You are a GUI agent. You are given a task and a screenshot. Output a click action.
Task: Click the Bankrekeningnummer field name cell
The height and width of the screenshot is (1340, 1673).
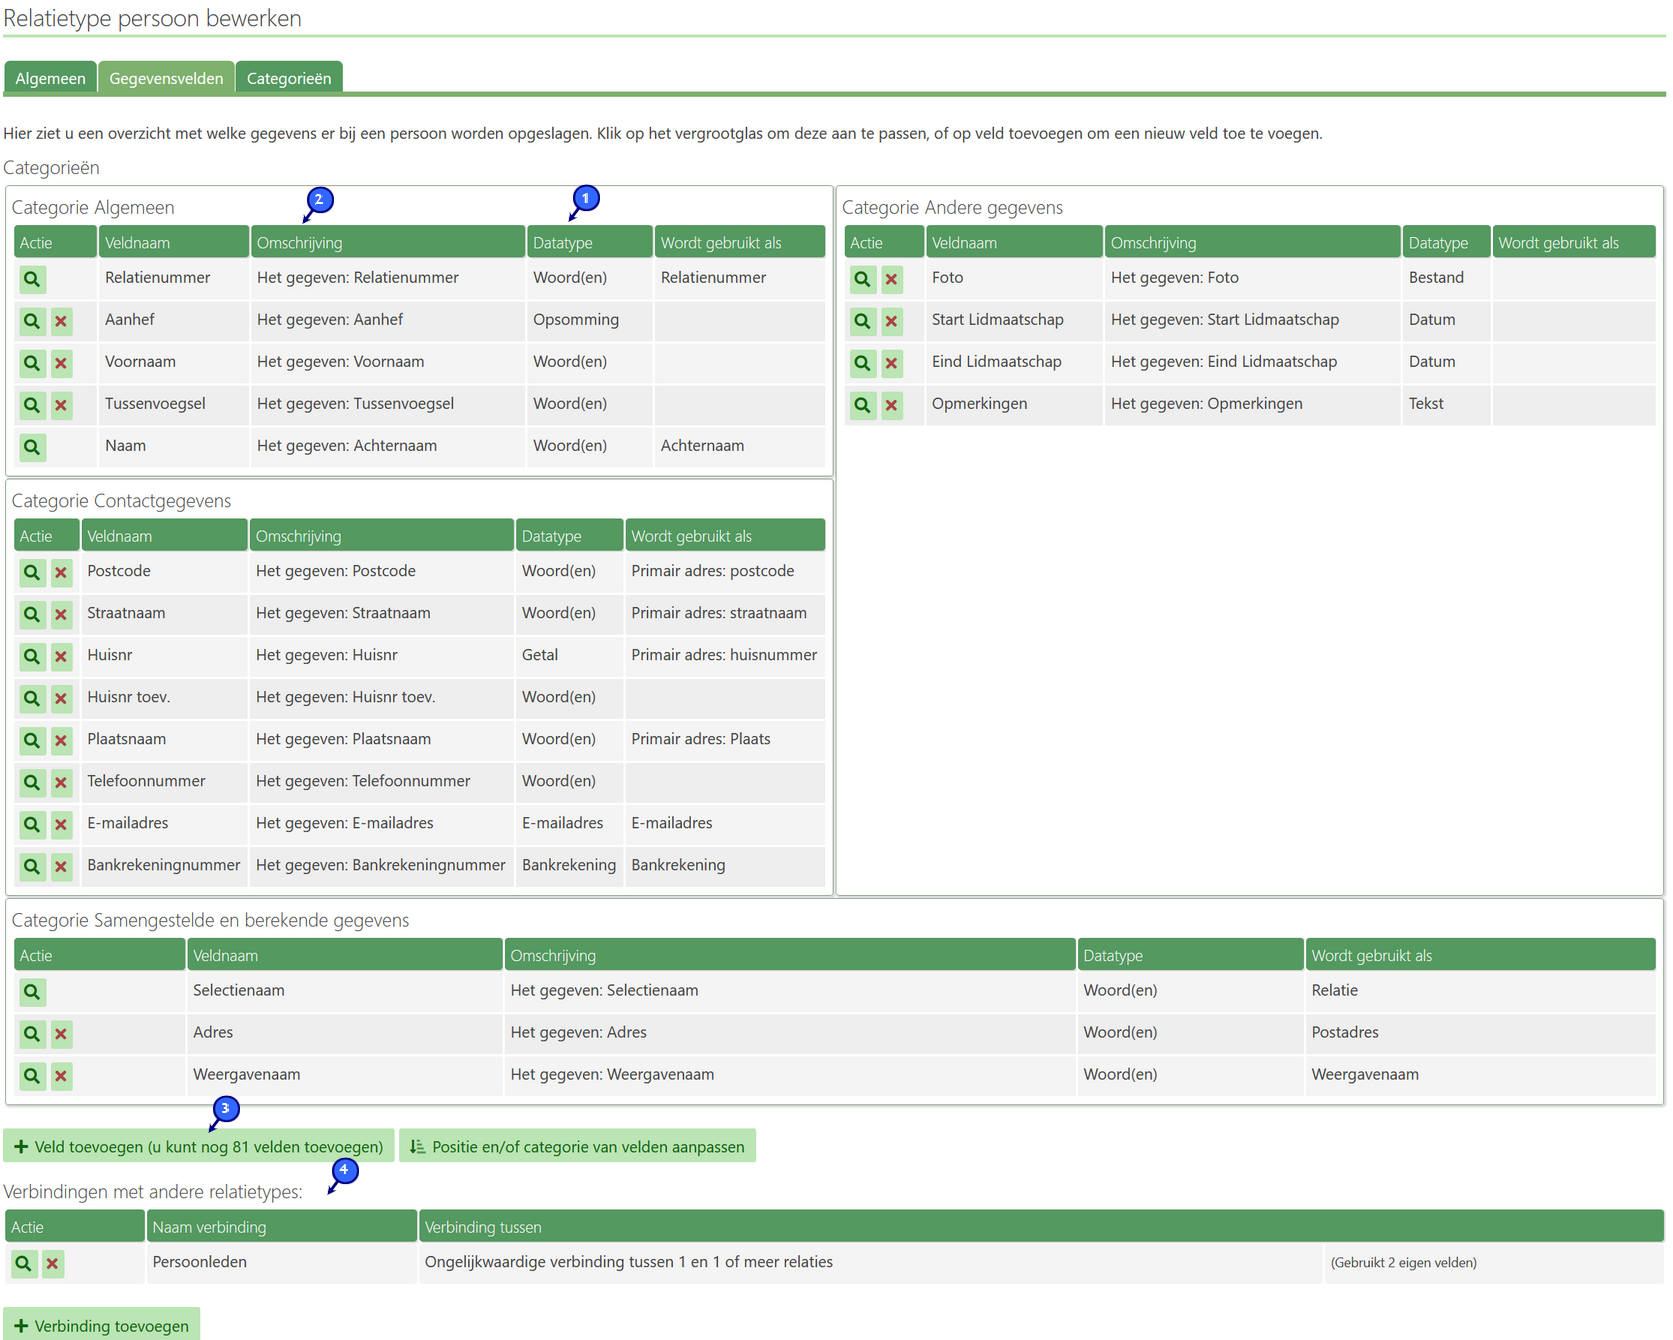pyautogui.click(x=164, y=865)
